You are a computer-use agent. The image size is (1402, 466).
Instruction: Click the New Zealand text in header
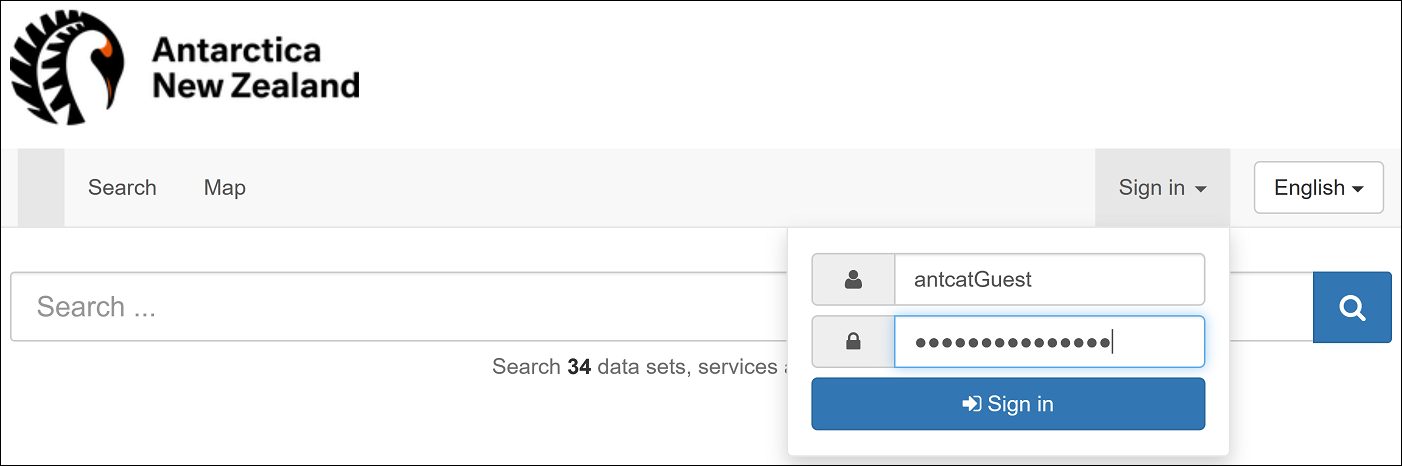point(255,86)
